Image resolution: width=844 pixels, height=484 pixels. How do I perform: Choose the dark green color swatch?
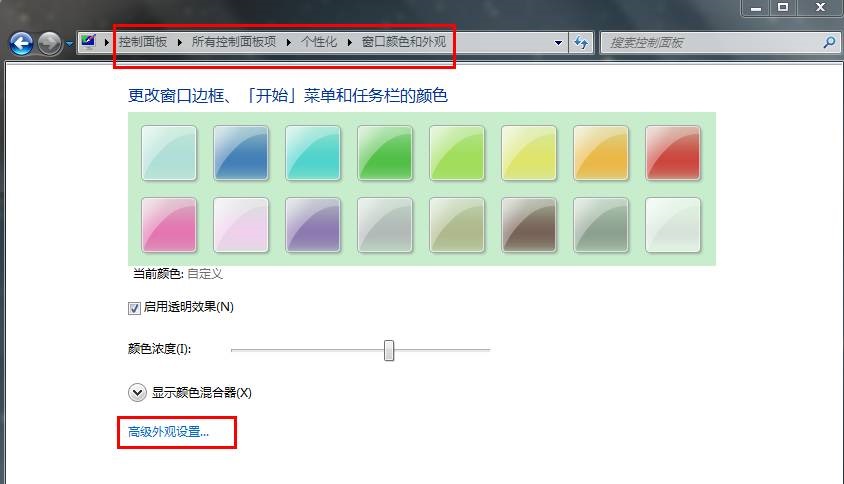click(x=385, y=153)
